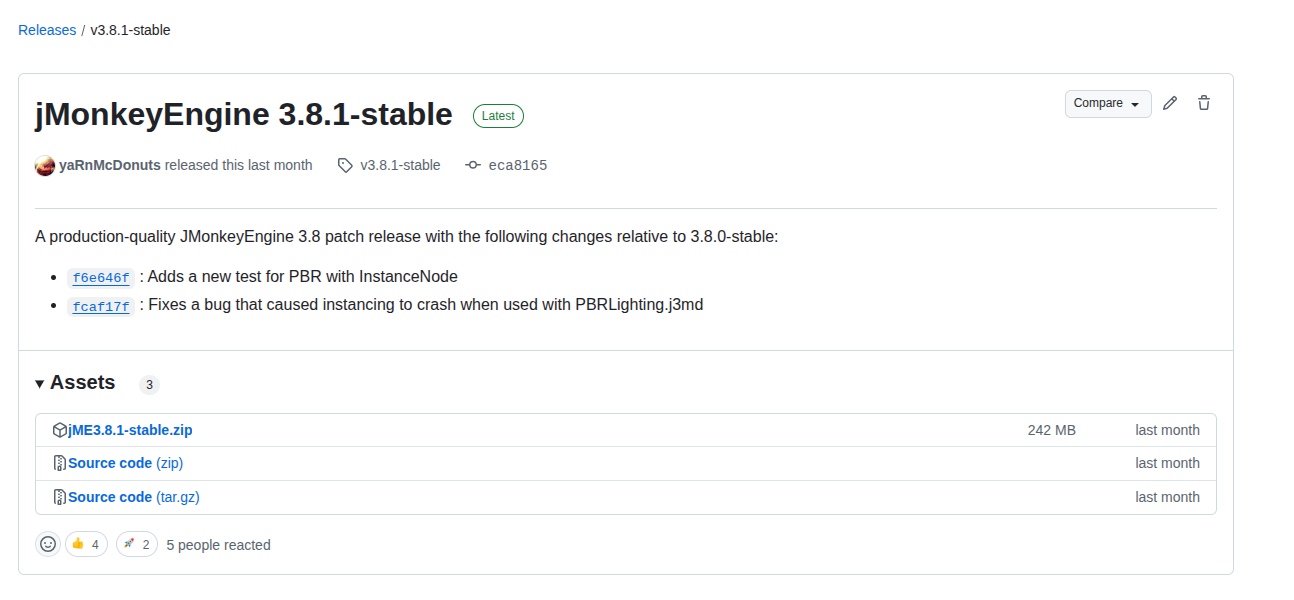Click the tag icon beside v3.8.1-stable
The width and height of the screenshot is (1294, 600).
pos(345,166)
